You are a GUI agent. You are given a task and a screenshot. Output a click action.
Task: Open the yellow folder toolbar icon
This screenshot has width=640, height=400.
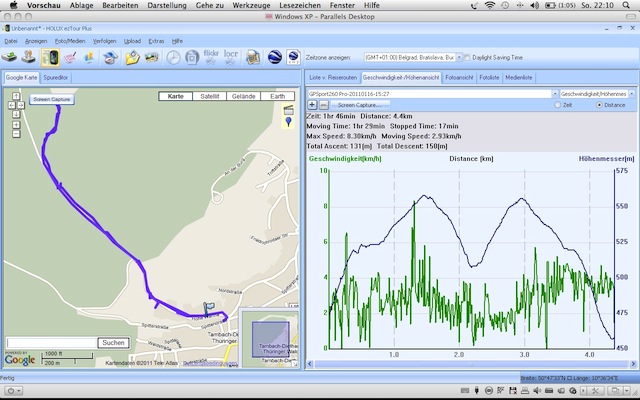132,57
